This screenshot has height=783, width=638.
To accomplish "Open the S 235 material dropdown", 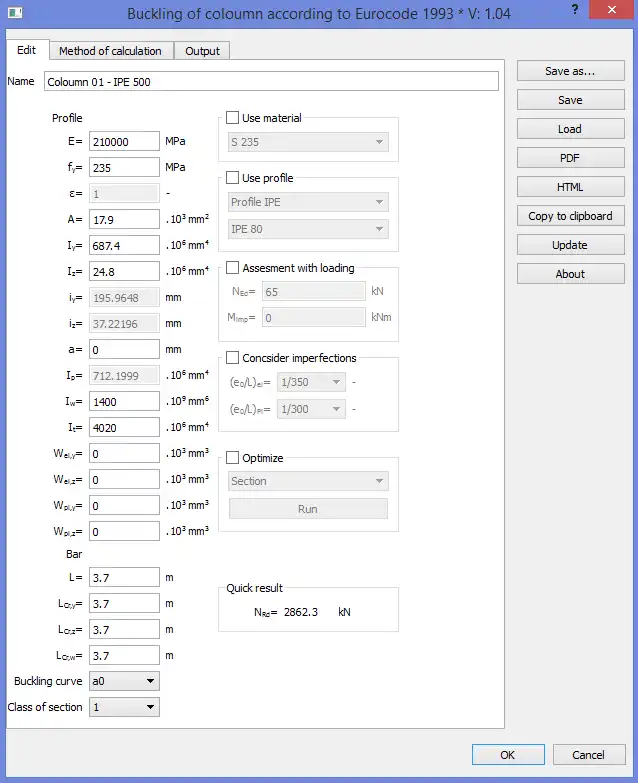I will pos(308,142).
